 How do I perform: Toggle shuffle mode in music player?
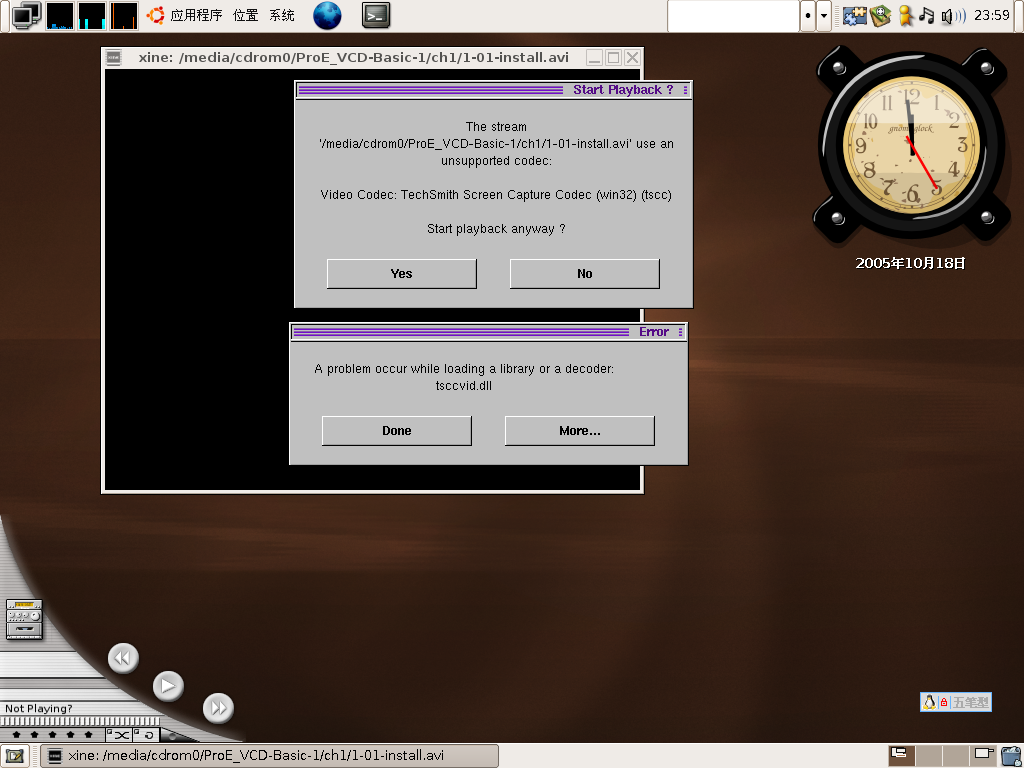pyautogui.click(x=119, y=735)
